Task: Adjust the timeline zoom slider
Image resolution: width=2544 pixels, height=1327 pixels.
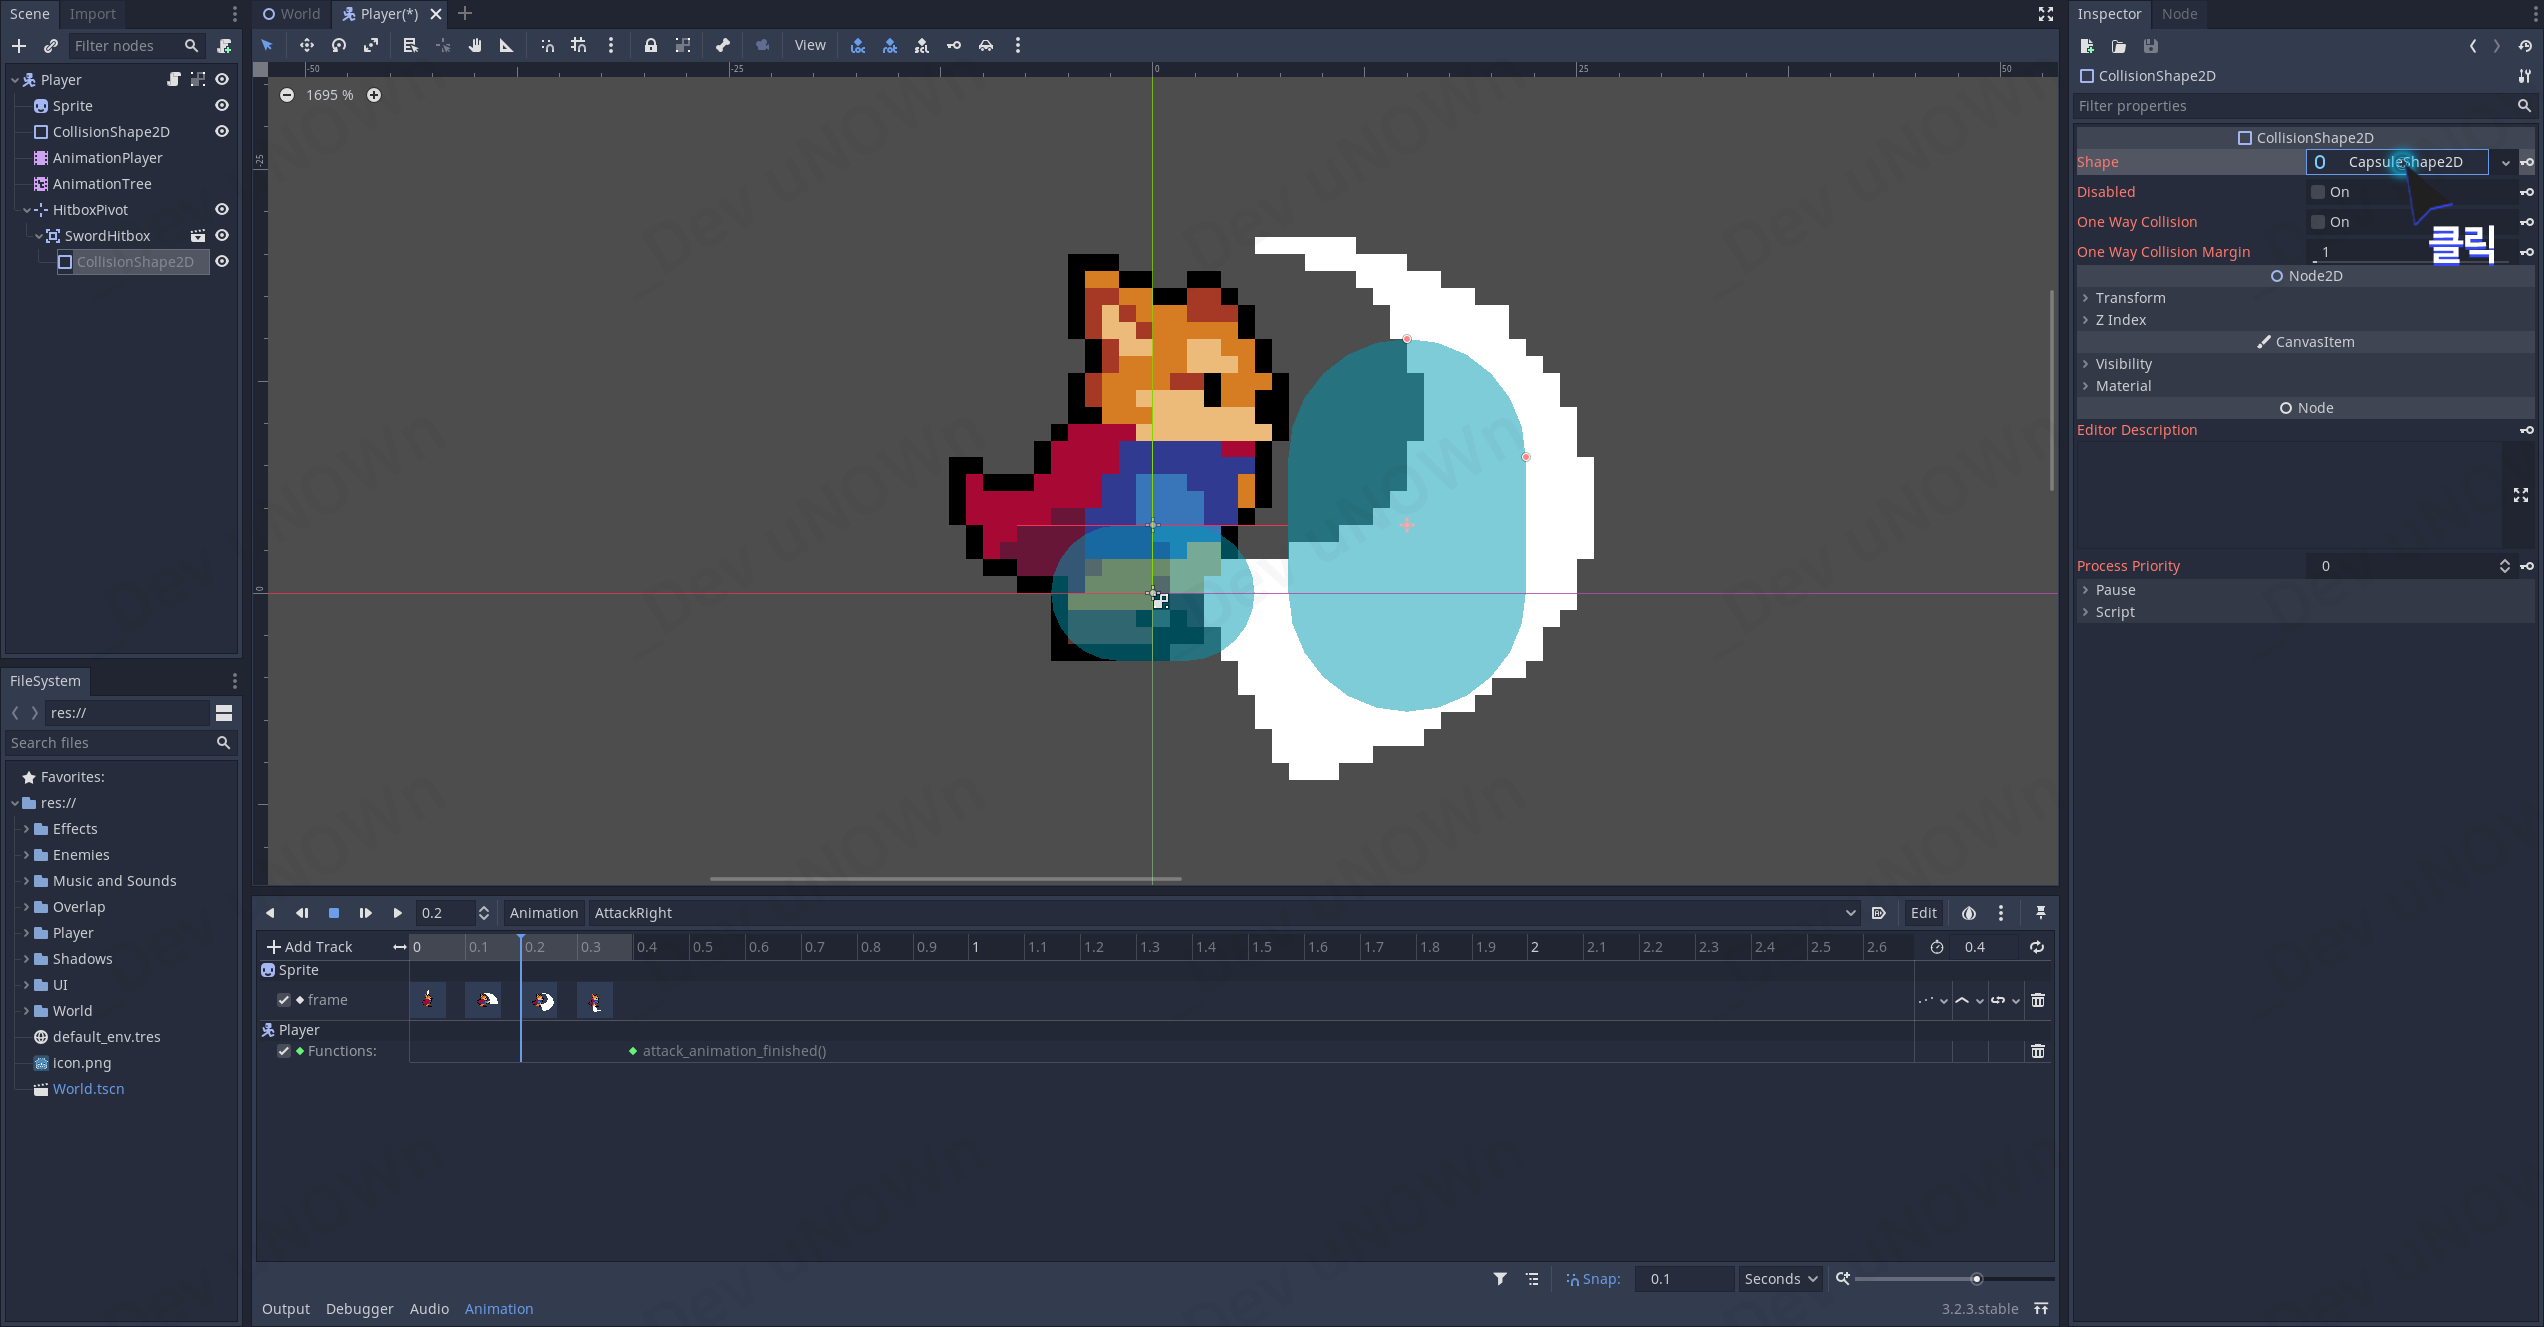Action: (x=1976, y=1279)
